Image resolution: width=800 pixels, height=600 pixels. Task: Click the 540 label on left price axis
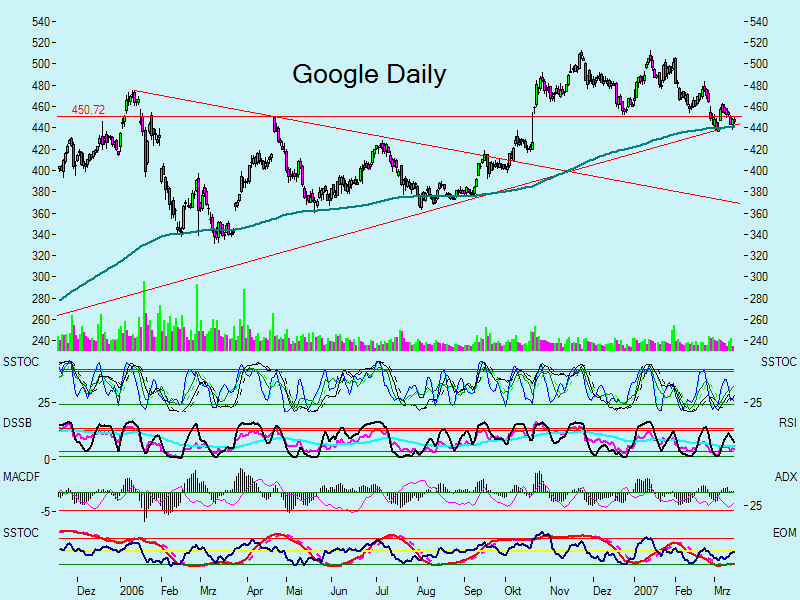(40, 21)
